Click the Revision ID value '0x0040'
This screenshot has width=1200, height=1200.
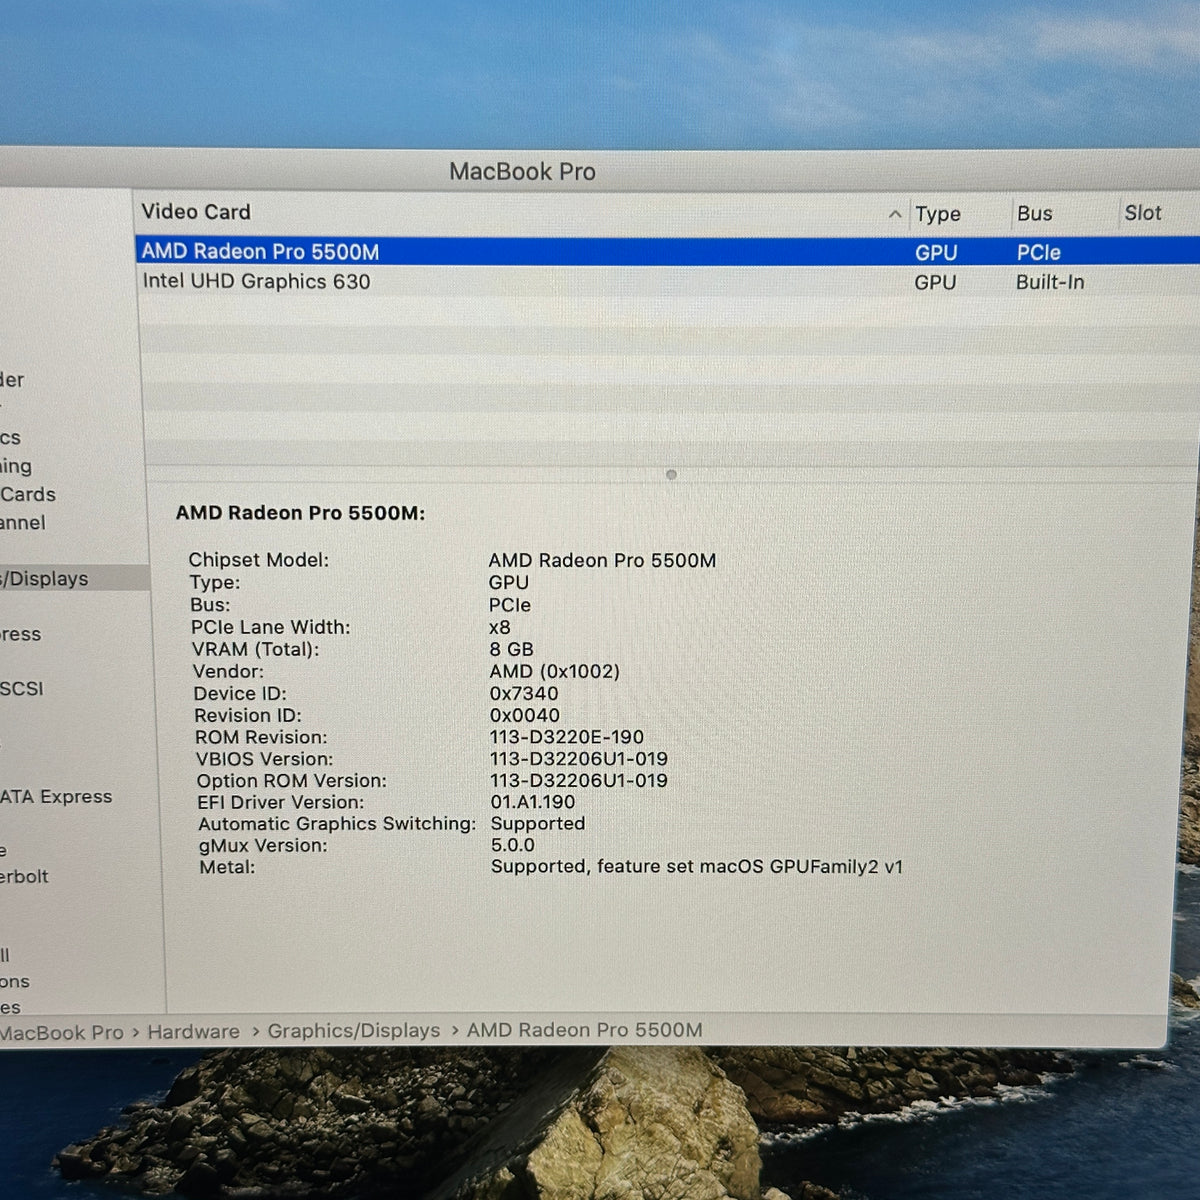coord(525,715)
